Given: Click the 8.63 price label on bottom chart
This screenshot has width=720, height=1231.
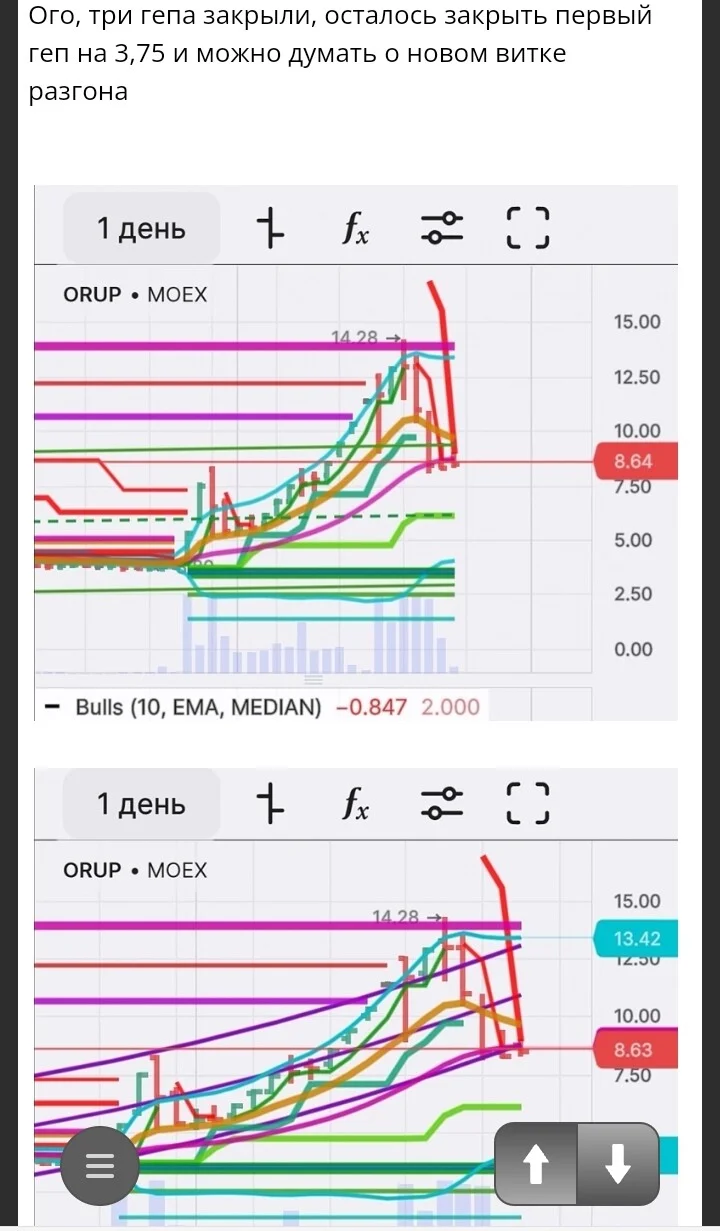Looking at the screenshot, I should (x=636, y=1049).
